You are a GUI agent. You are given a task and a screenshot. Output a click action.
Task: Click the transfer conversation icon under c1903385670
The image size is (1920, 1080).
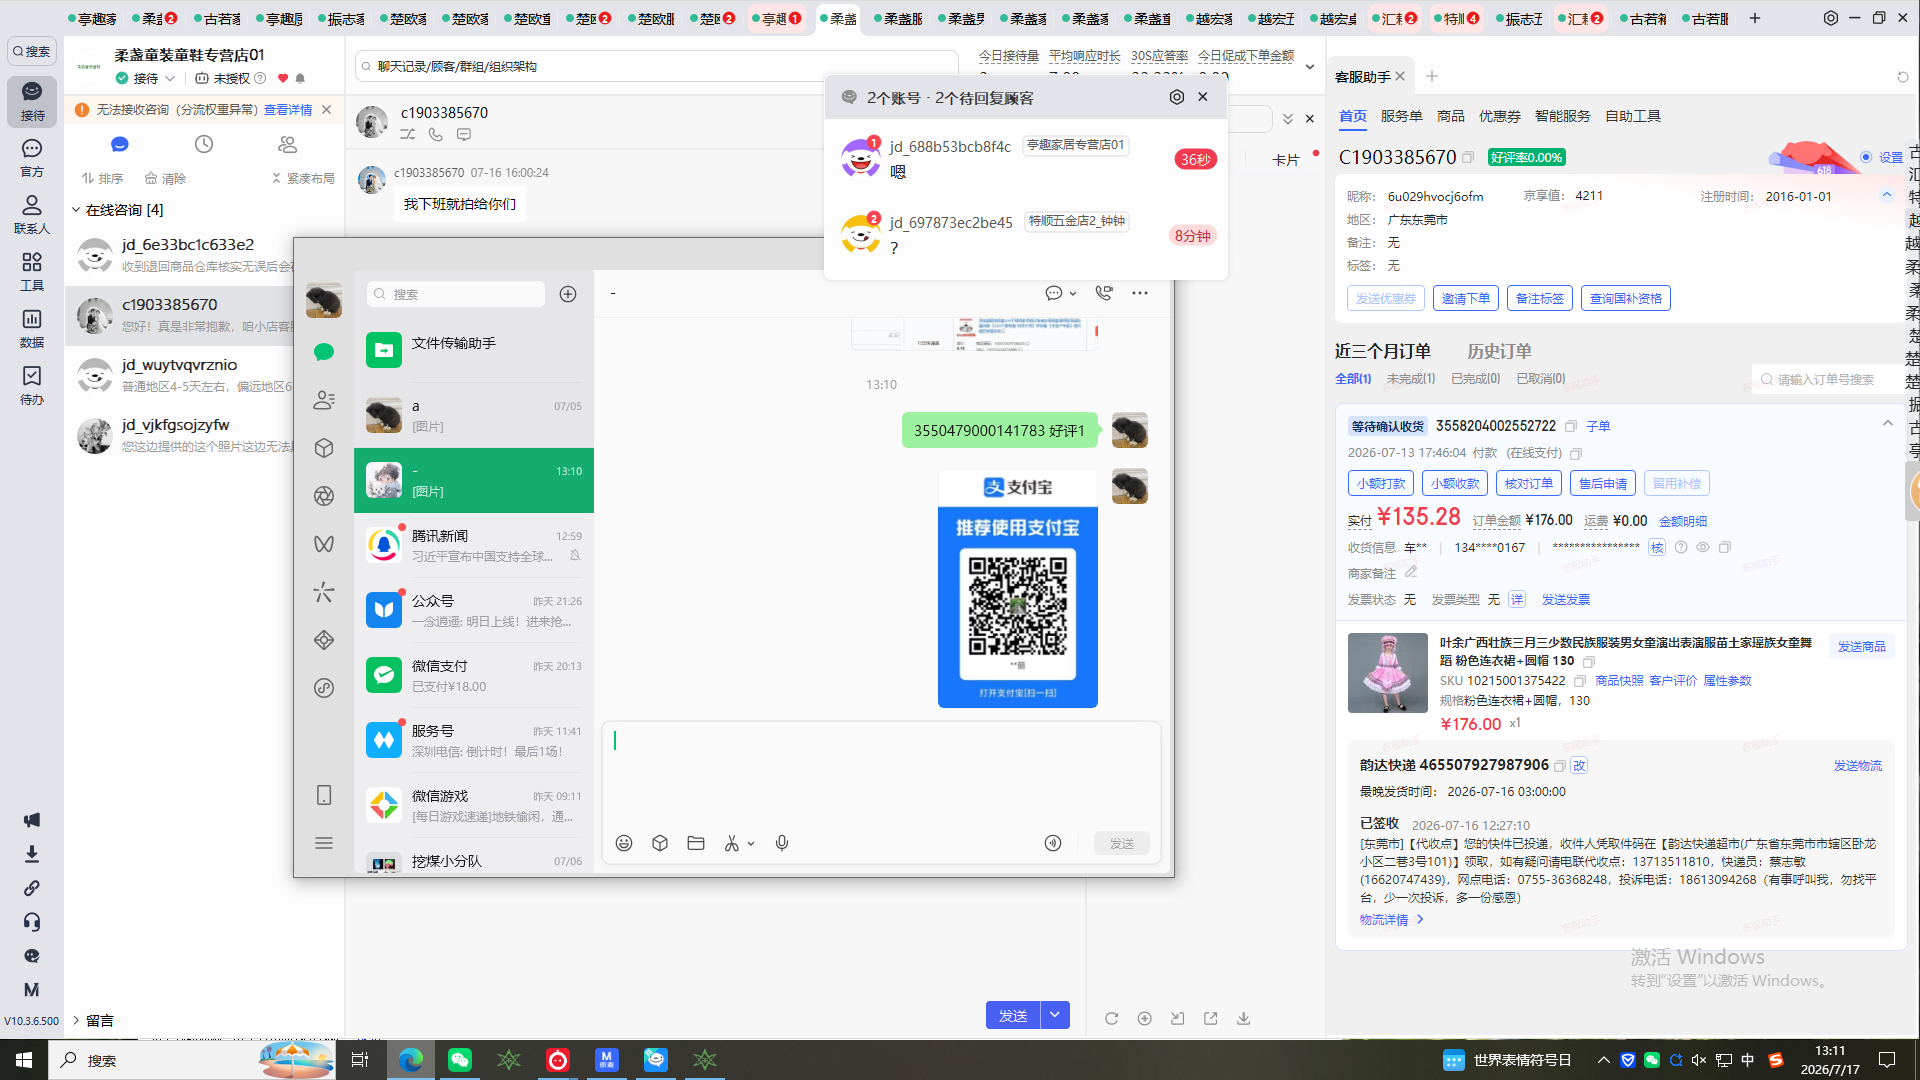point(408,134)
